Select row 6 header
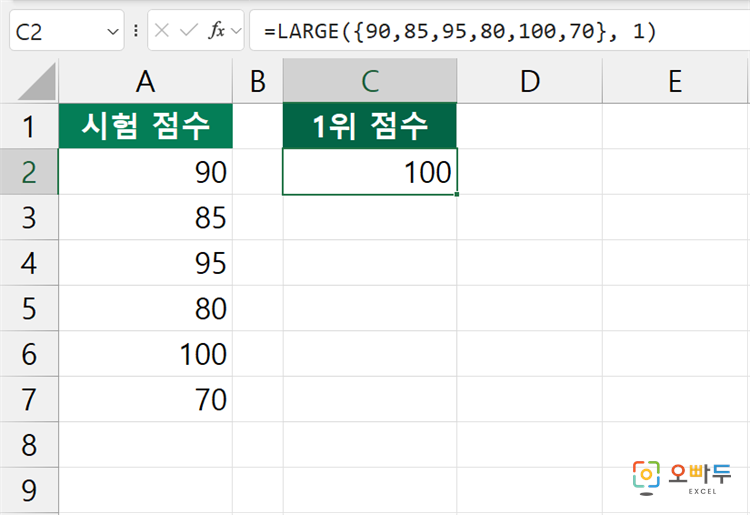The width and height of the screenshot is (750, 515). [29, 353]
